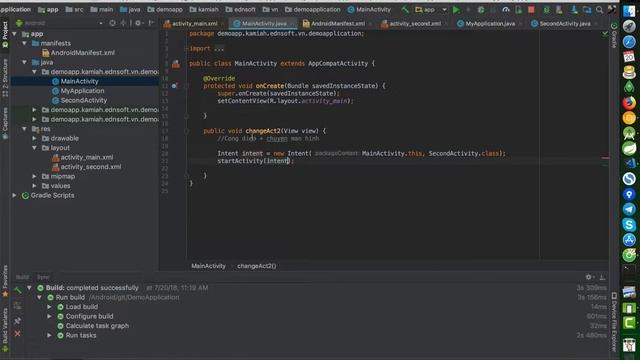Select the Sync tab in Build panel
Screen dimensions: 640x360
click(x=43, y=277)
